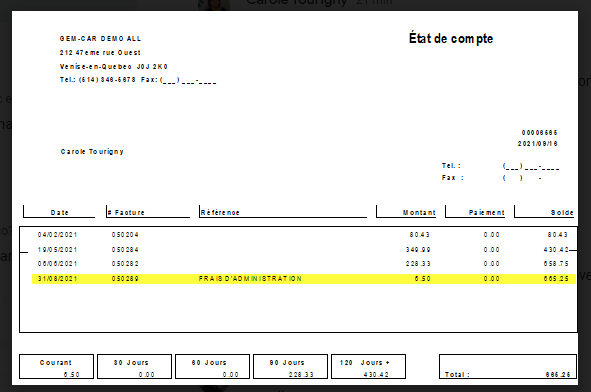
Task: Click the Total box showing 665.25
Action: (x=508, y=366)
